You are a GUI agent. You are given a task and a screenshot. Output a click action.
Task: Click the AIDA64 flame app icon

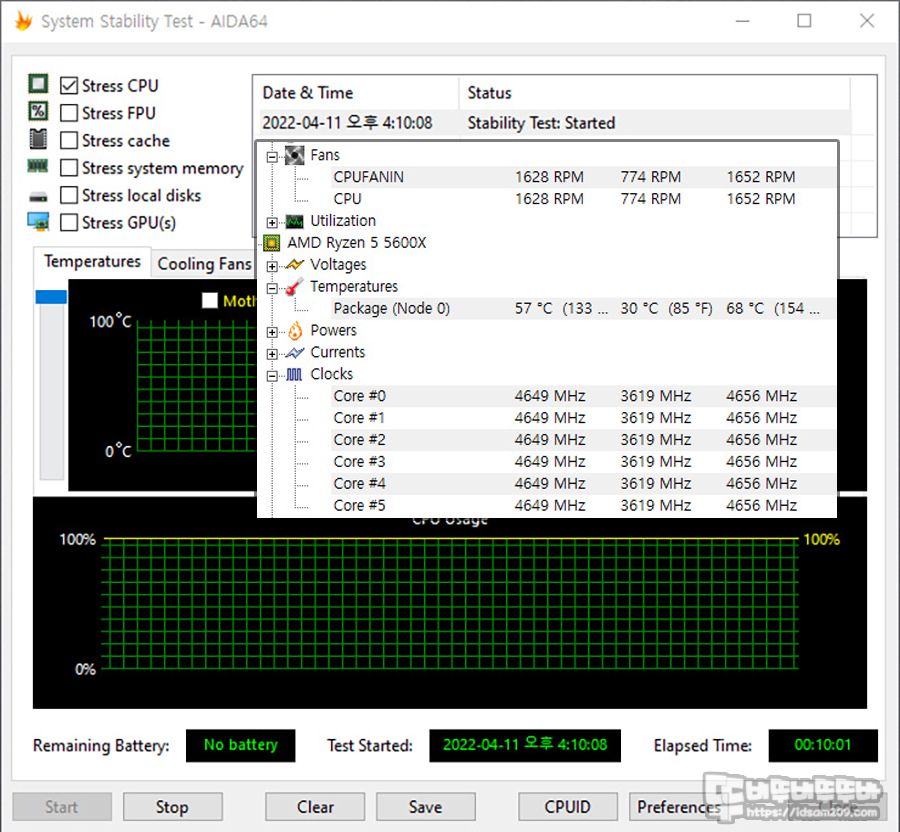pos(23,21)
